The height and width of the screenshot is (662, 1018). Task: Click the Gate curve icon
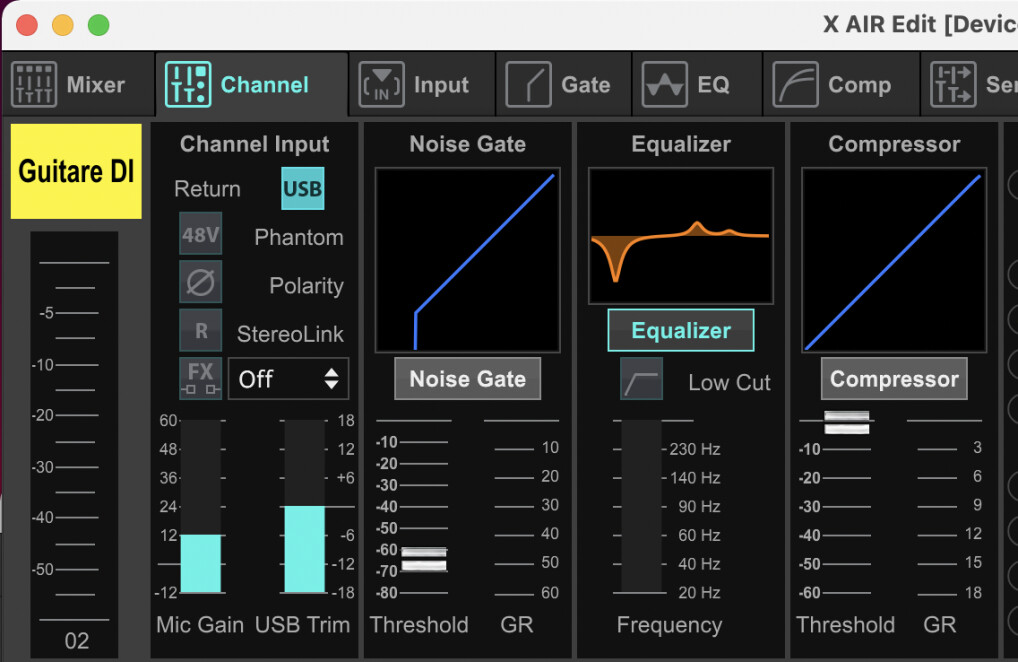528,84
